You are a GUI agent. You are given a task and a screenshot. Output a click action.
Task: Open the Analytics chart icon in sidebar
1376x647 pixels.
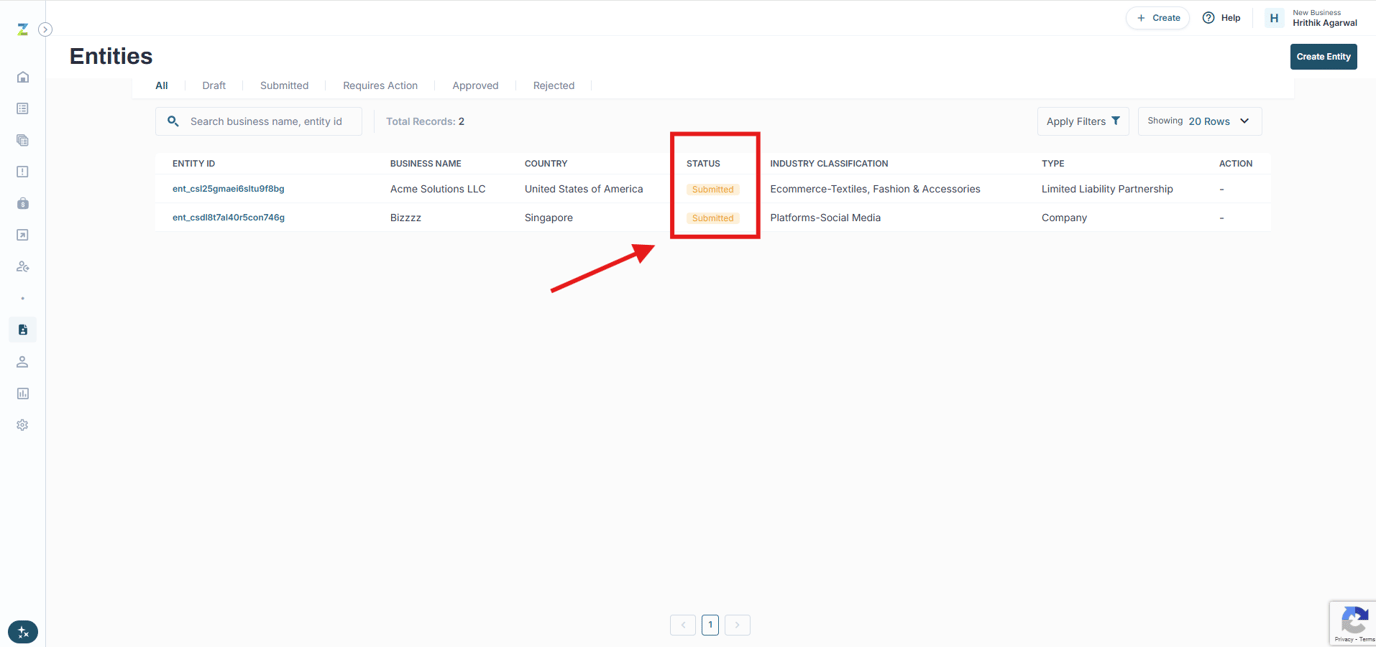point(22,393)
